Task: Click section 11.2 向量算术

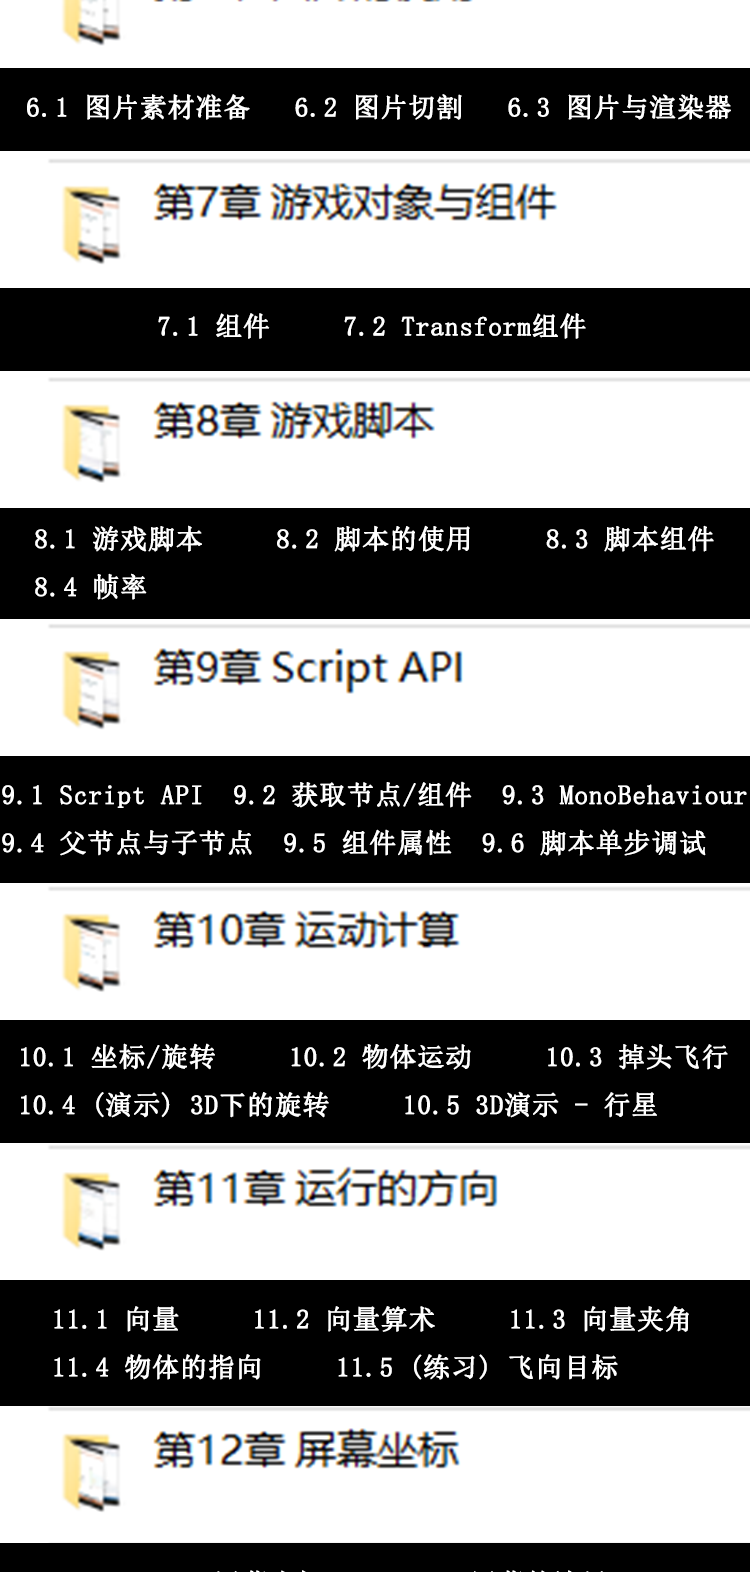Action: point(344,1319)
